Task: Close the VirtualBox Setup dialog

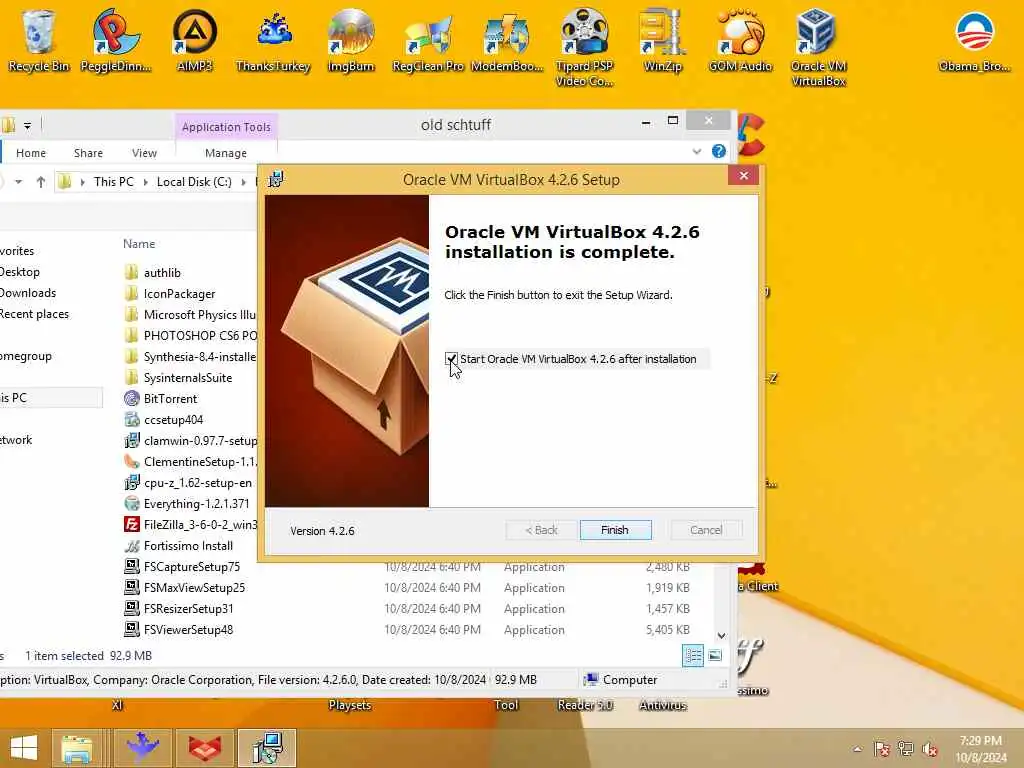Action: click(743, 176)
